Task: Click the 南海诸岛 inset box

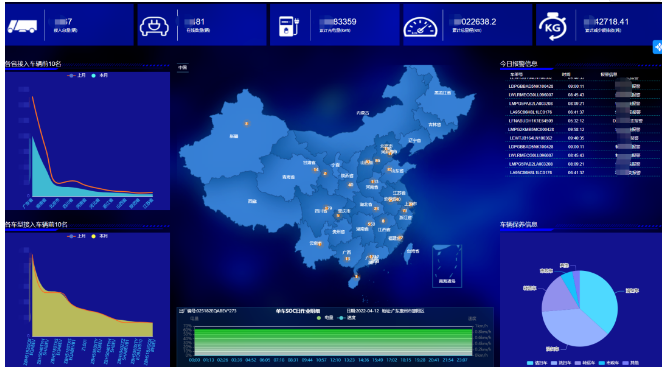Action: pyautogui.click(x=447, y=266)
